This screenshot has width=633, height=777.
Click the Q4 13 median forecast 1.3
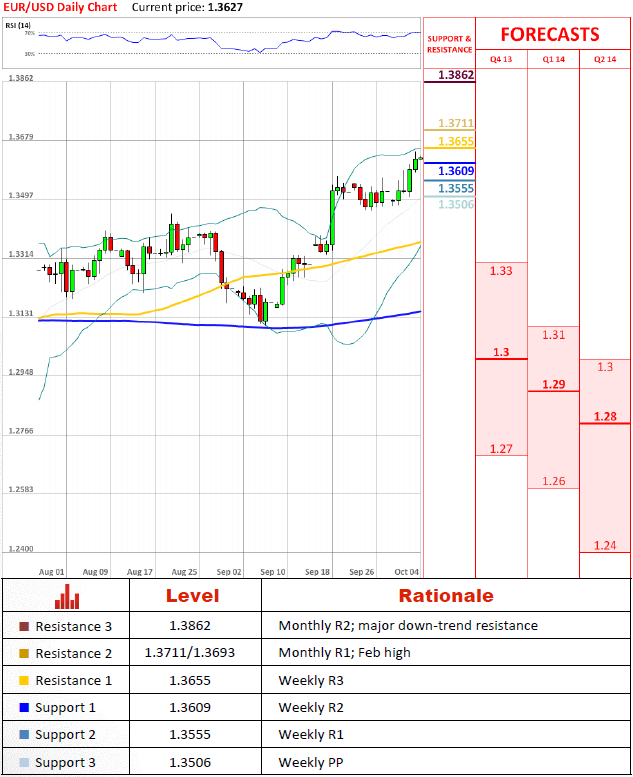pos(501,352)
